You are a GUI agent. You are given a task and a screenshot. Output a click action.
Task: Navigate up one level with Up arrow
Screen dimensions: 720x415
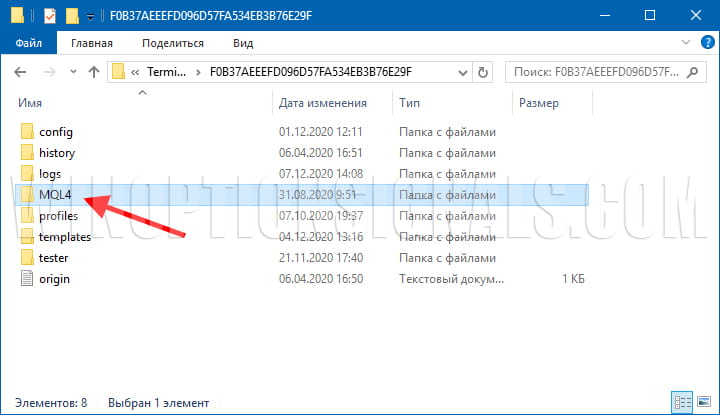pyautogui.click(x=94, y=72)
